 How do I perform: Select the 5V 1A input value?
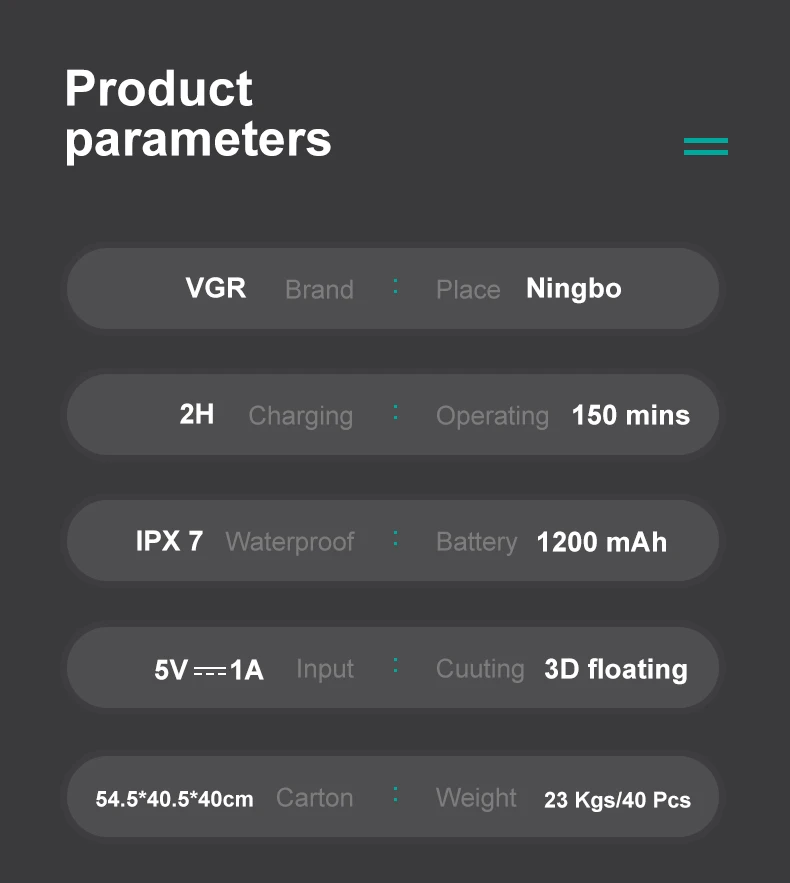[209, 669]
